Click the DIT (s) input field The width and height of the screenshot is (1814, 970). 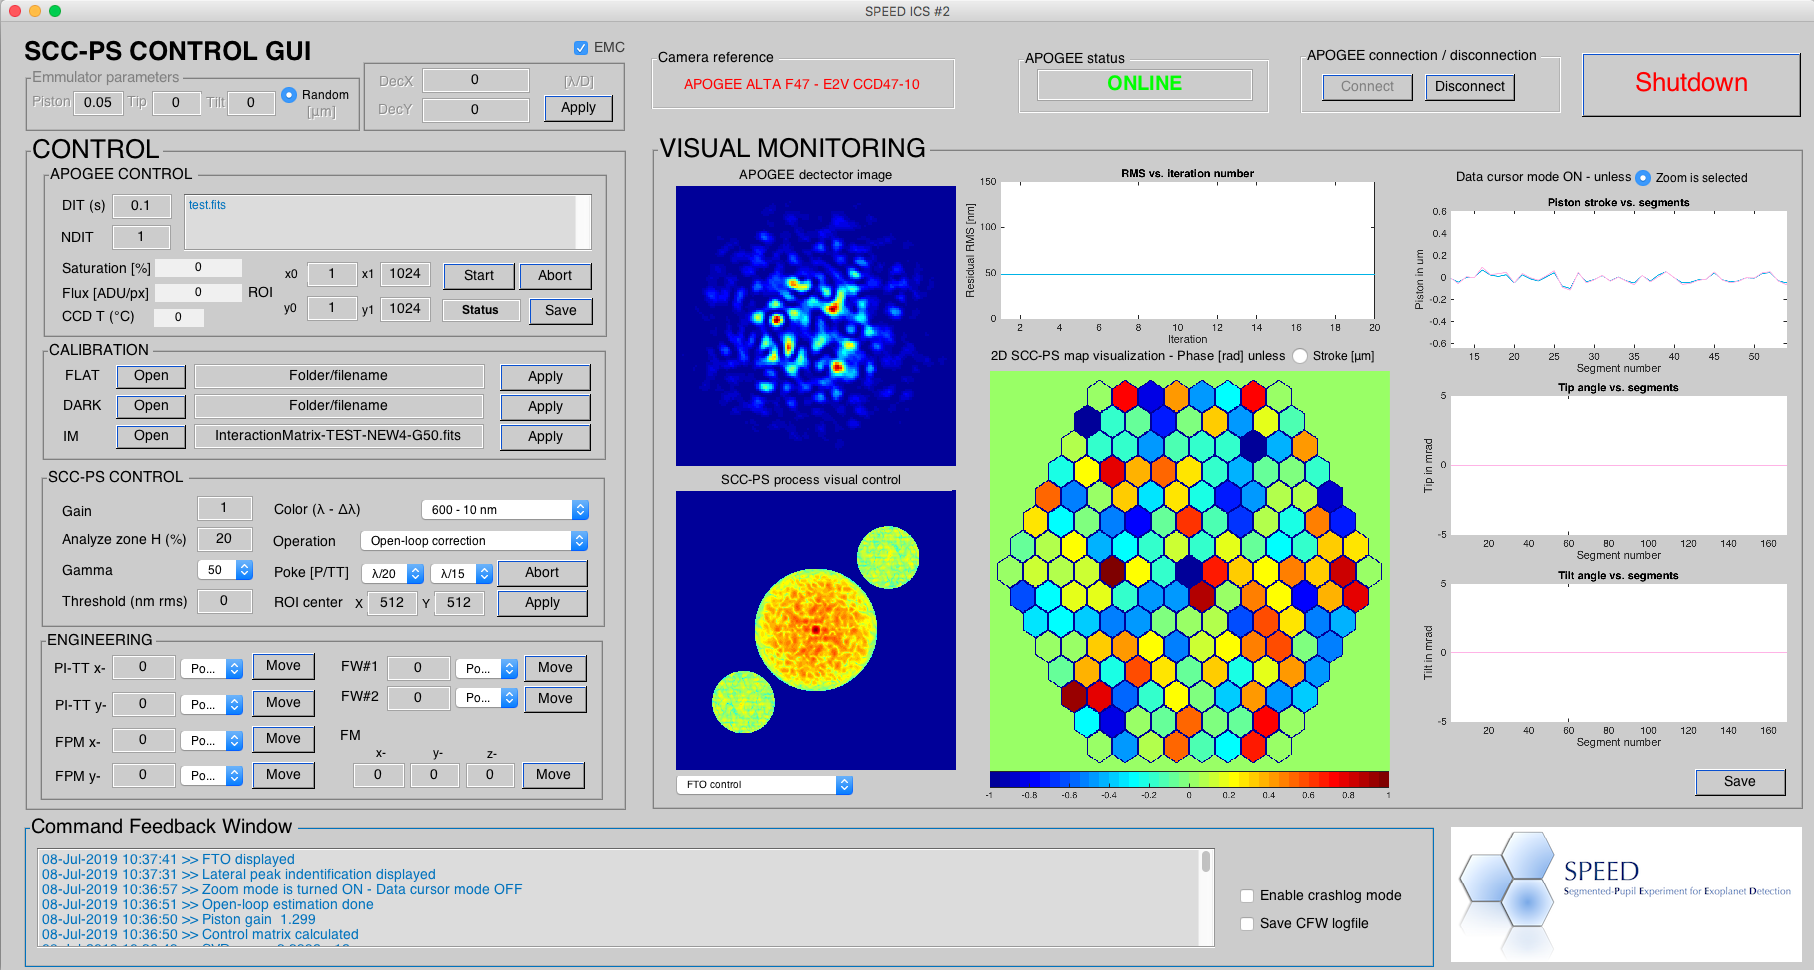pos(140,206)
